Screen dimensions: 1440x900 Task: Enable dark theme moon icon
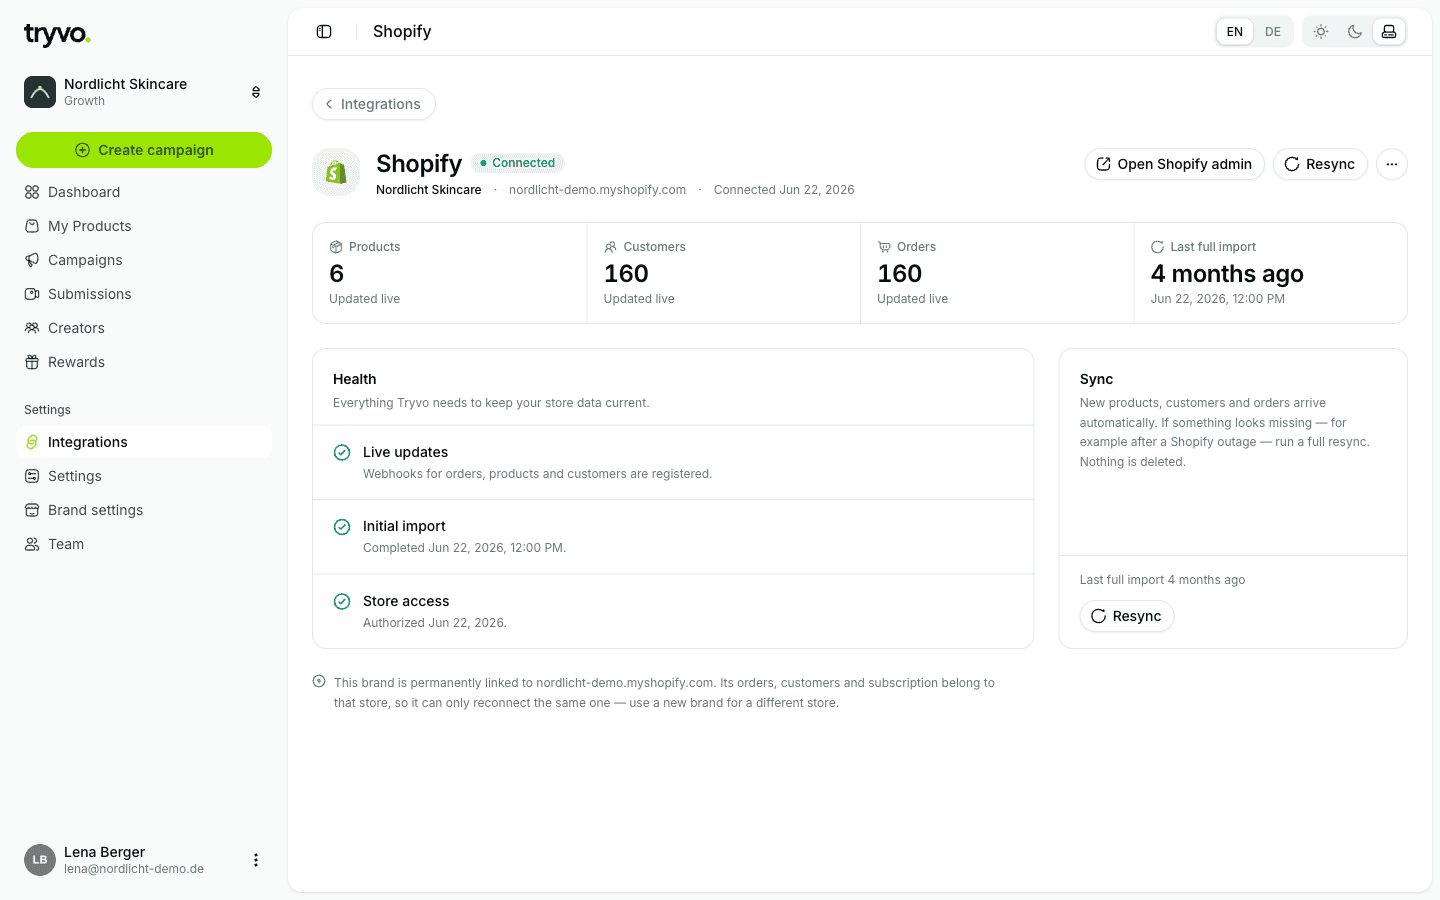pos(1355,32)
